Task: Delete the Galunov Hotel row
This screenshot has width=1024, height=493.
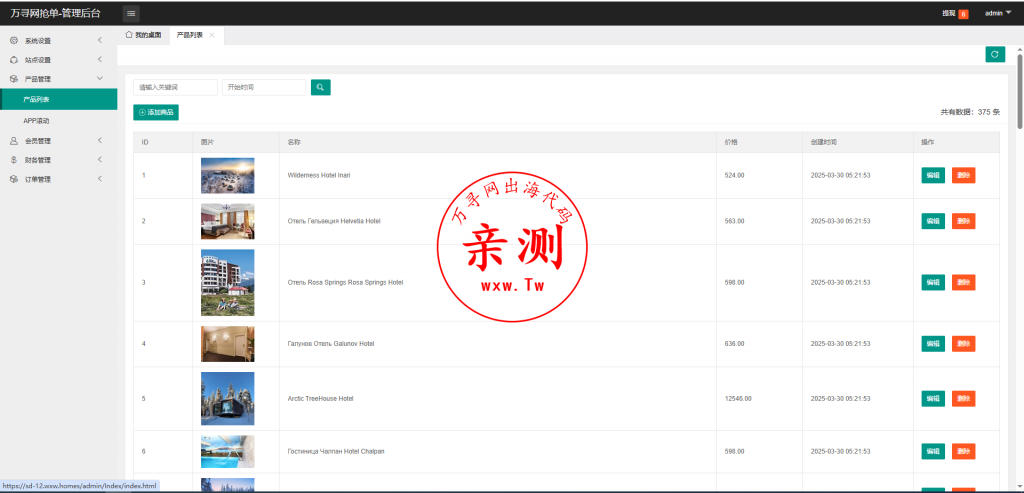Action: click(x=963, y=344)
